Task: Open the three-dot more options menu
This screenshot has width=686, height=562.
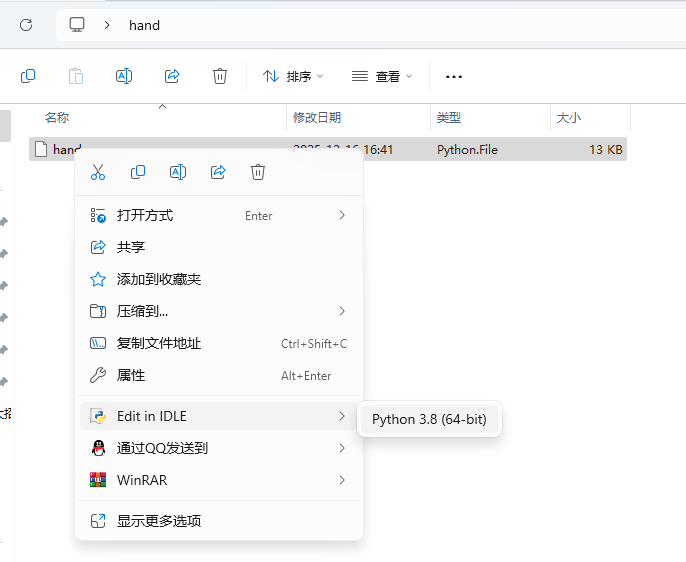Action: [x=454, y=77]
